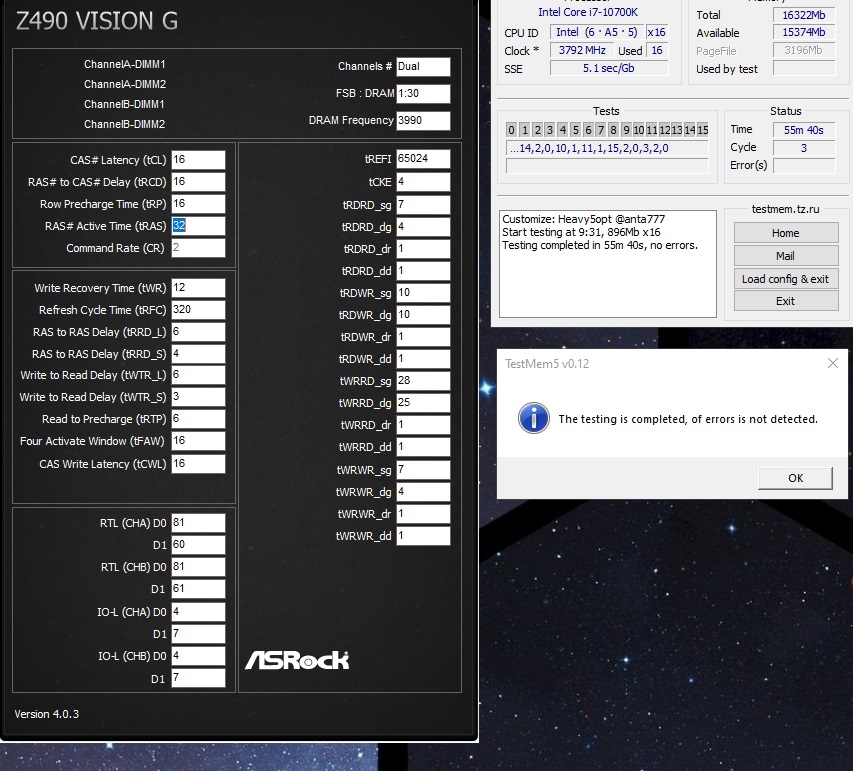Click the tWRWR_dg field
The width and height of the screenshot is (853, 771).
423,491
